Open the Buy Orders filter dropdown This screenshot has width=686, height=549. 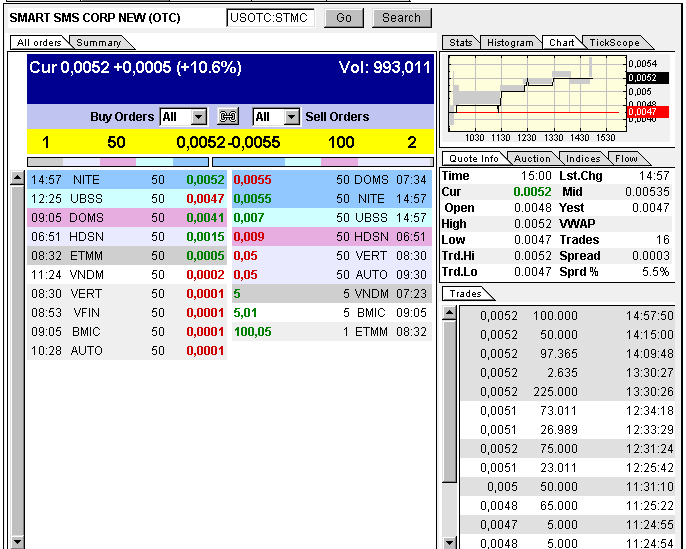198,117
